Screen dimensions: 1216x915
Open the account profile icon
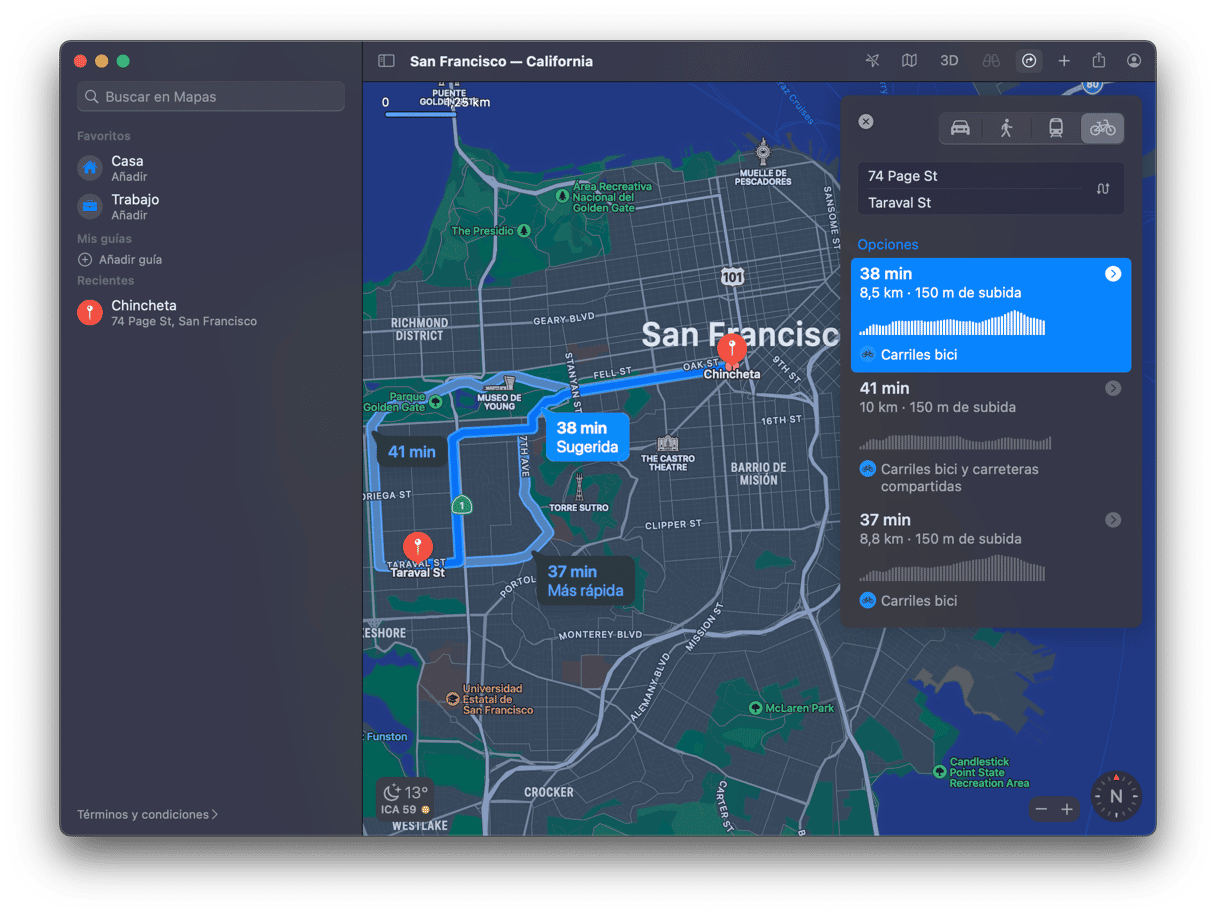tap(1134, 61)
